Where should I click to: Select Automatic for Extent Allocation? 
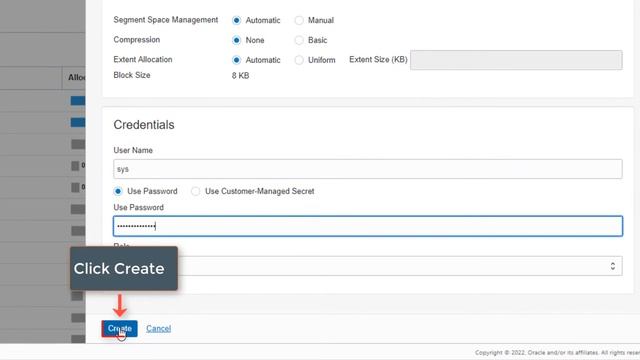tap(236, 60)
